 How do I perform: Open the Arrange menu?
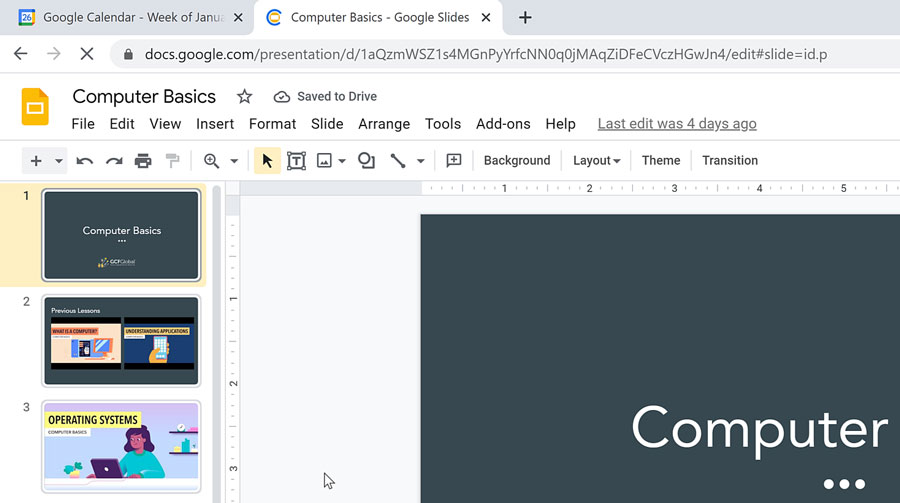384,124
